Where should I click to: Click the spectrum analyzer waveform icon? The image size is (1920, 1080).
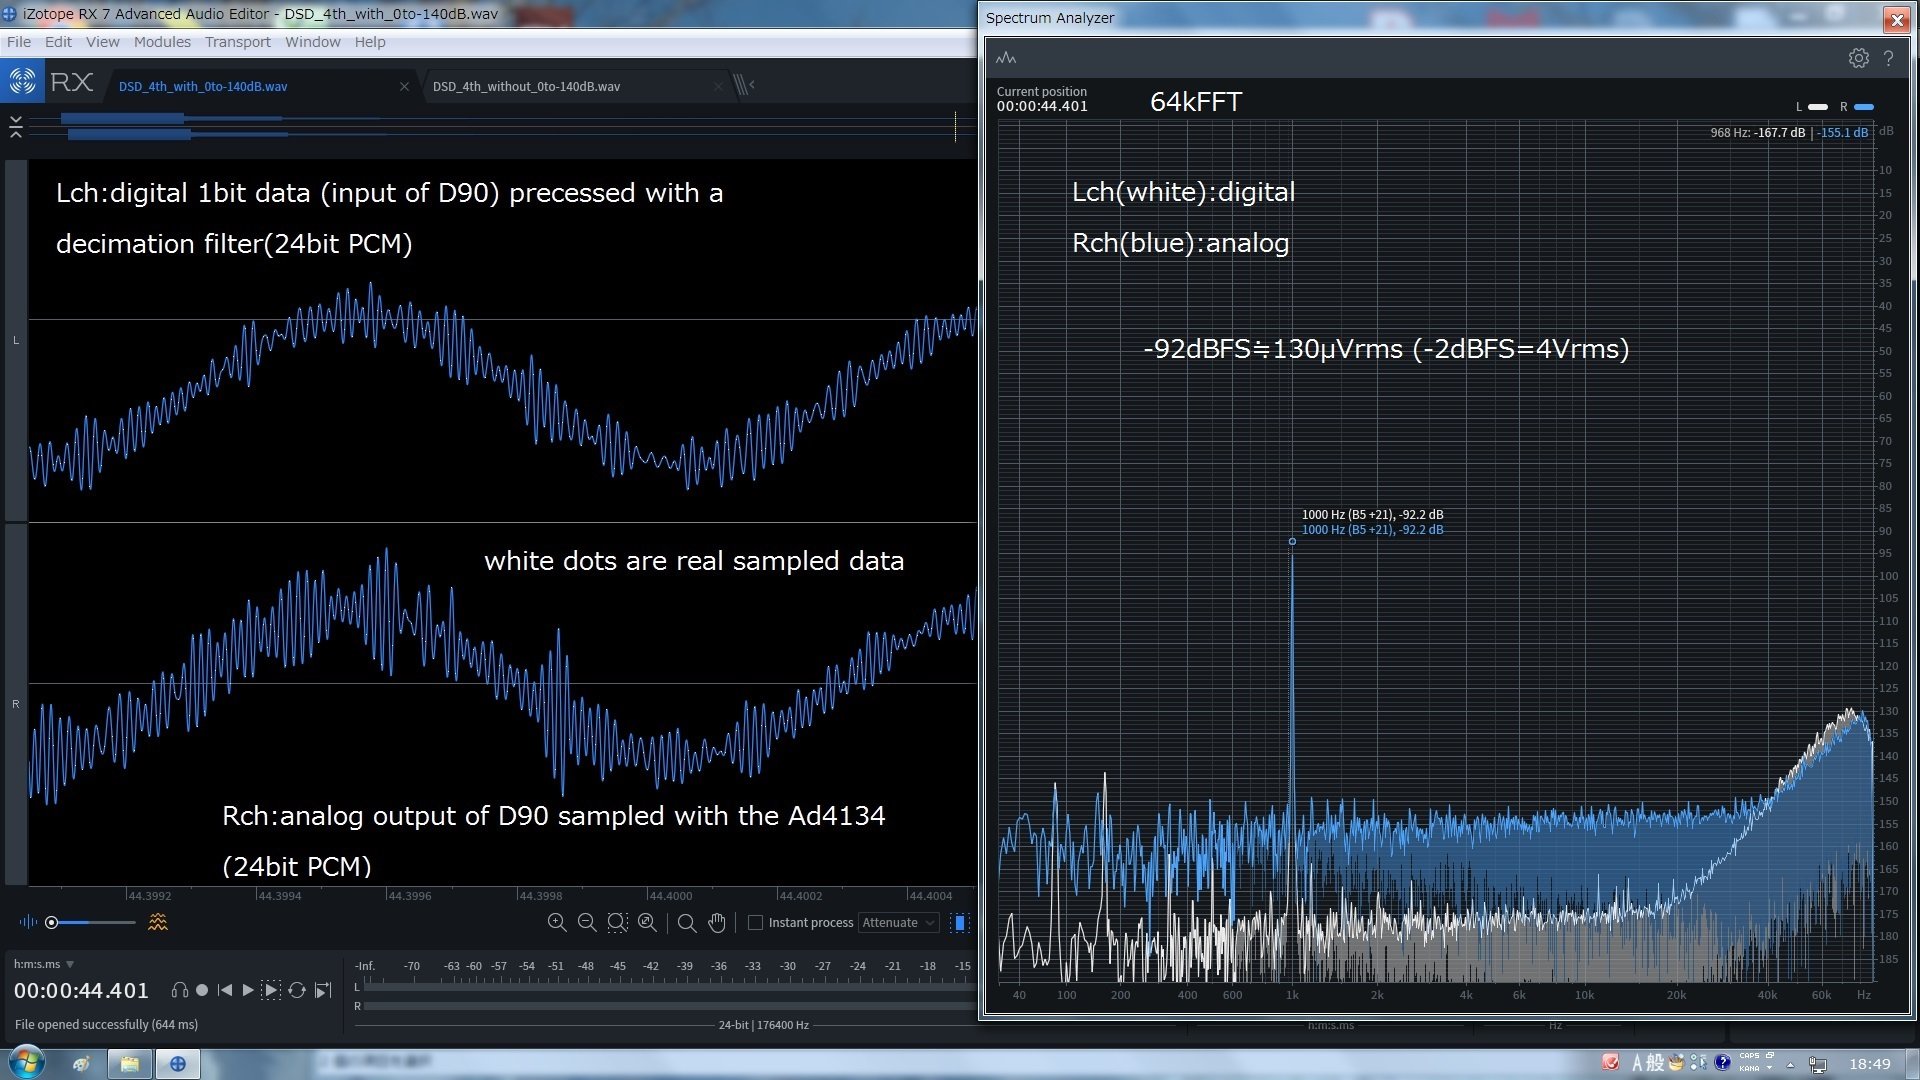1006,58
